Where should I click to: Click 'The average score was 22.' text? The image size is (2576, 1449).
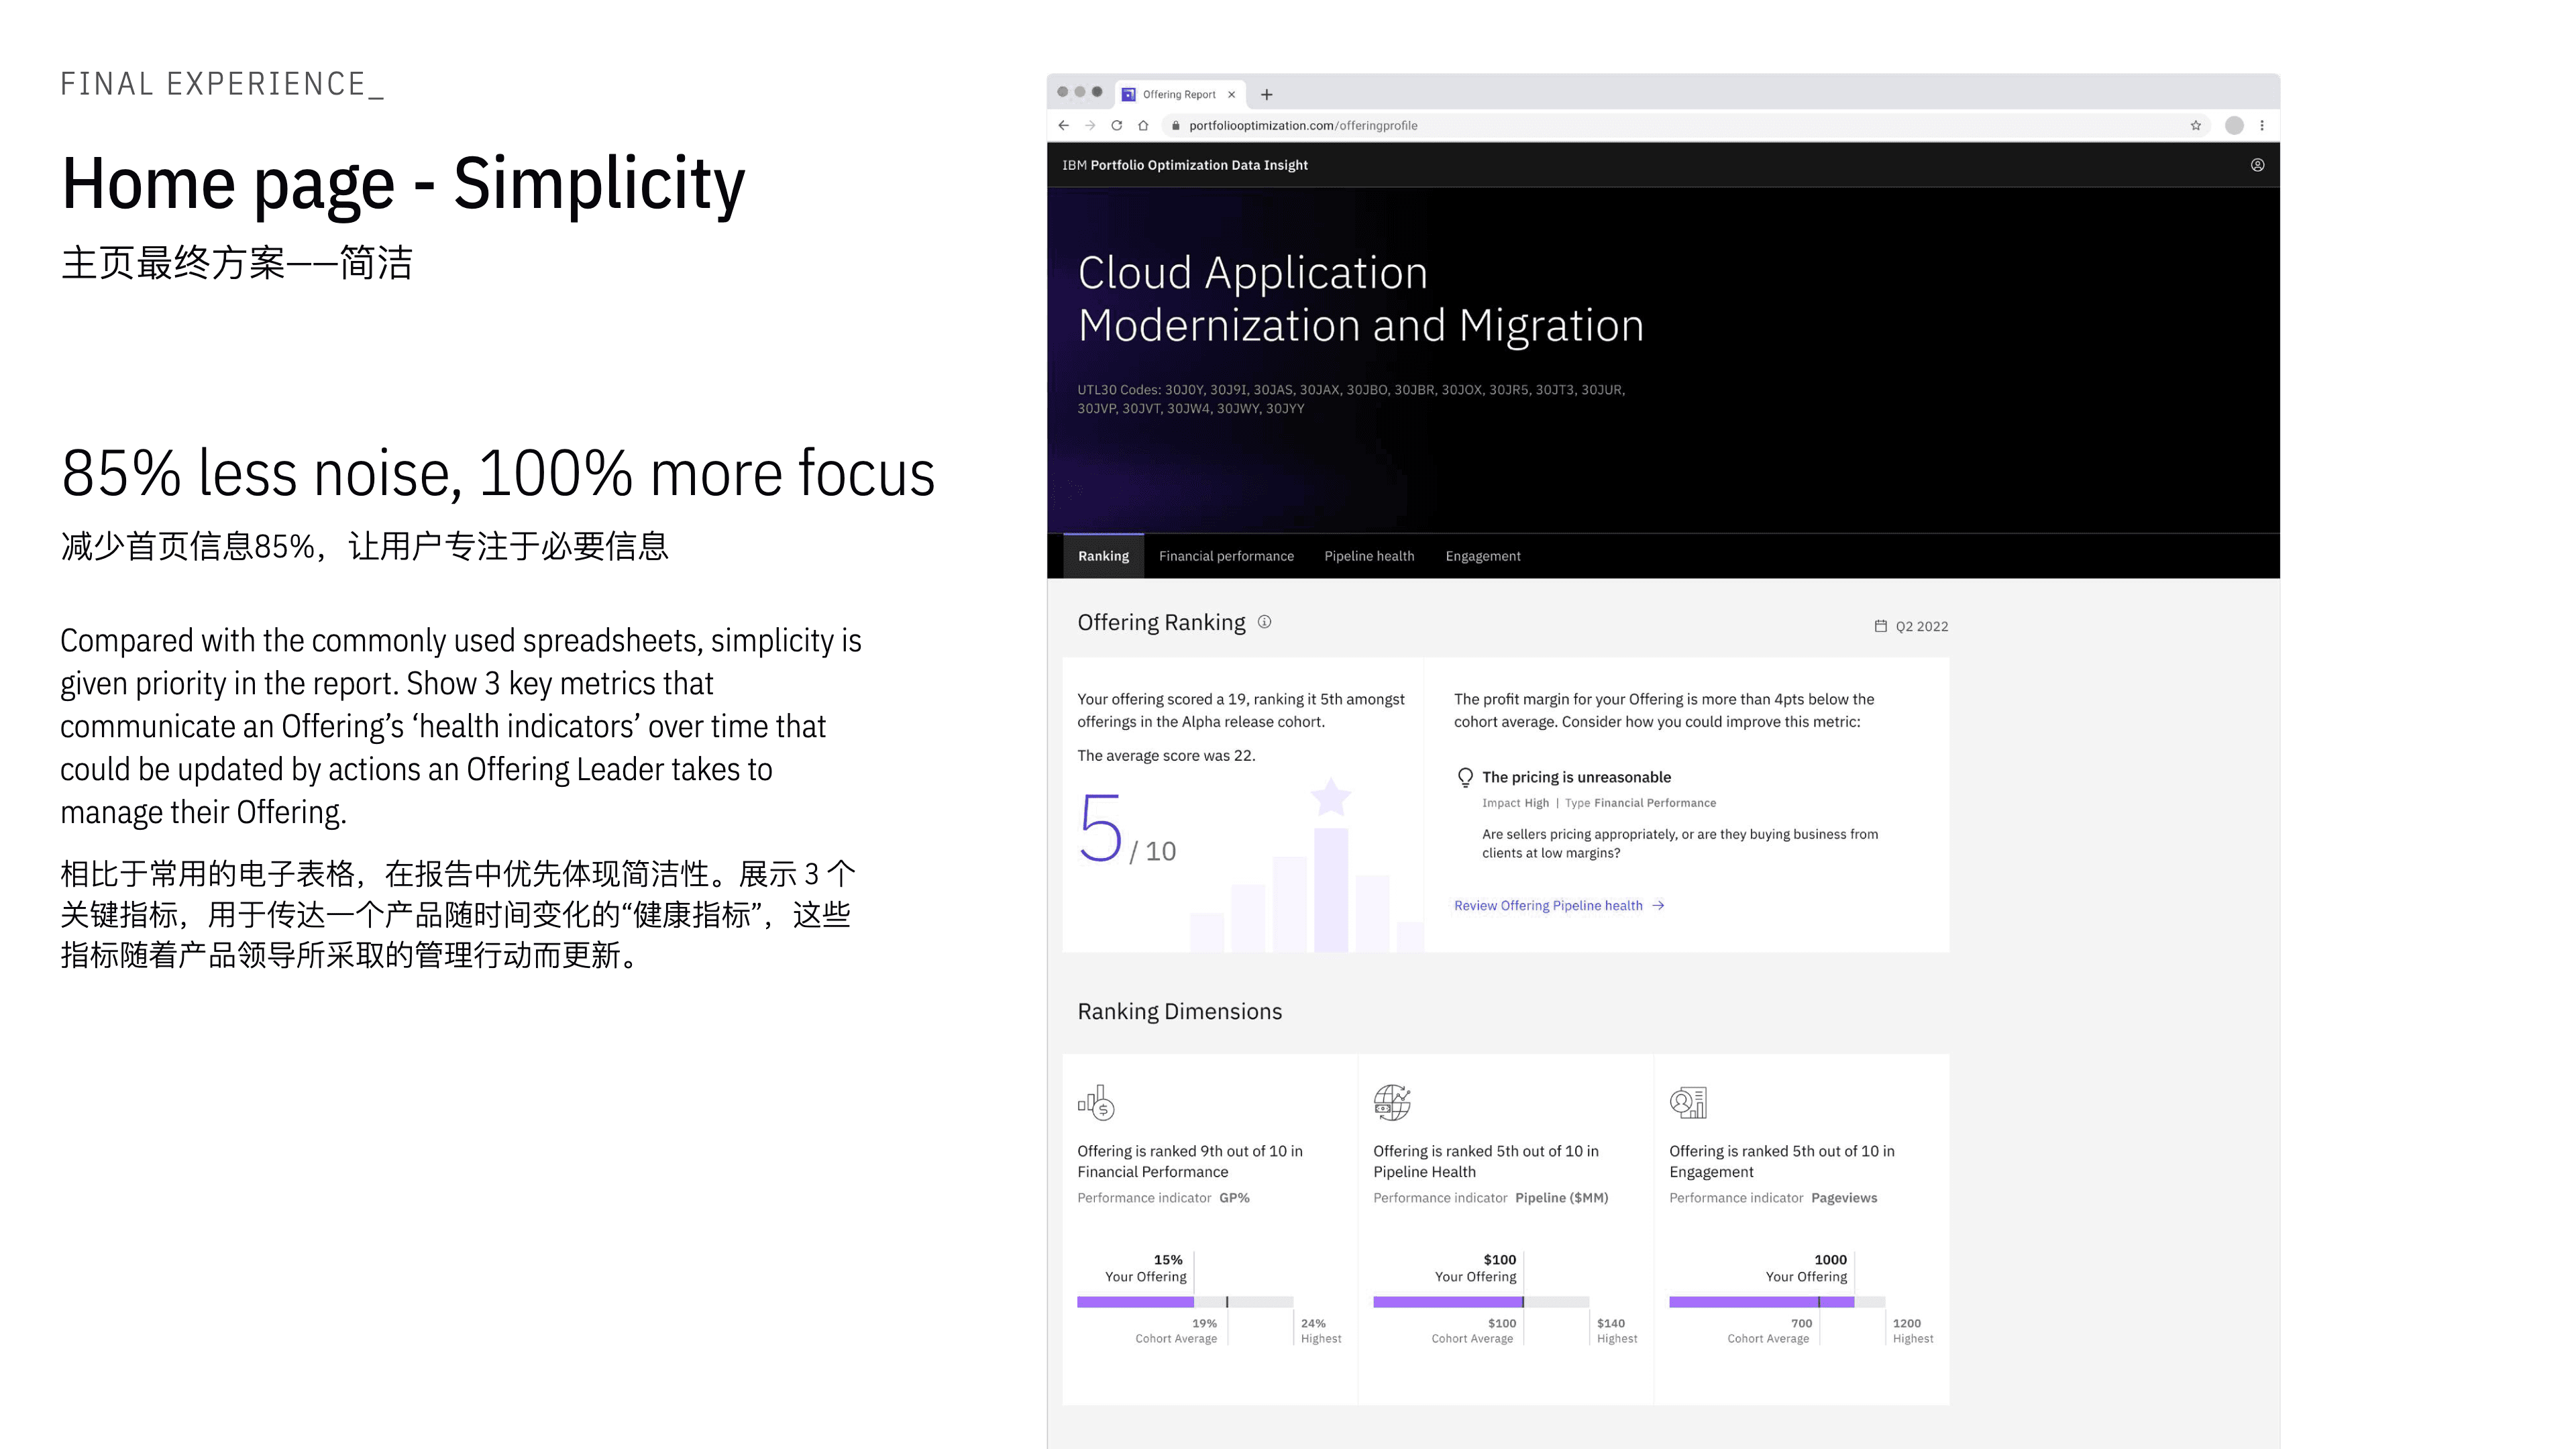[x=1166, y=755]
